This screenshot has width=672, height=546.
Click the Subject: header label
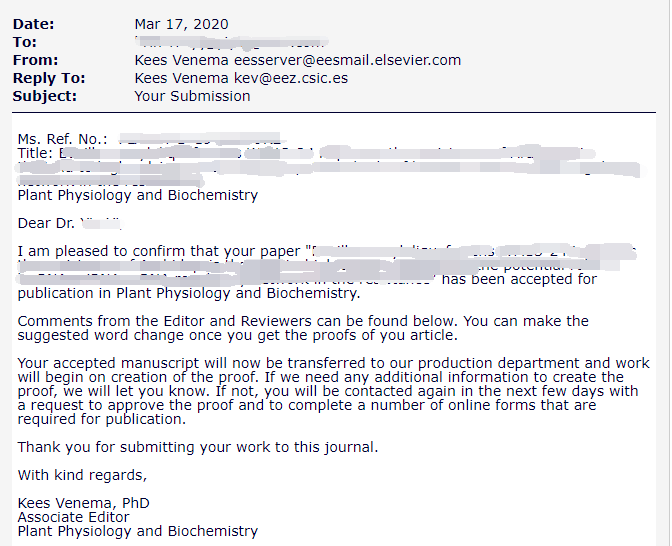click(45, 96)
